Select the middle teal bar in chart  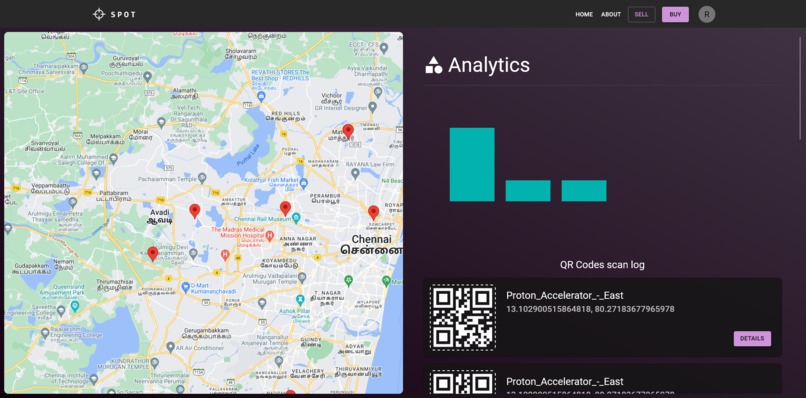click(528, 191)
